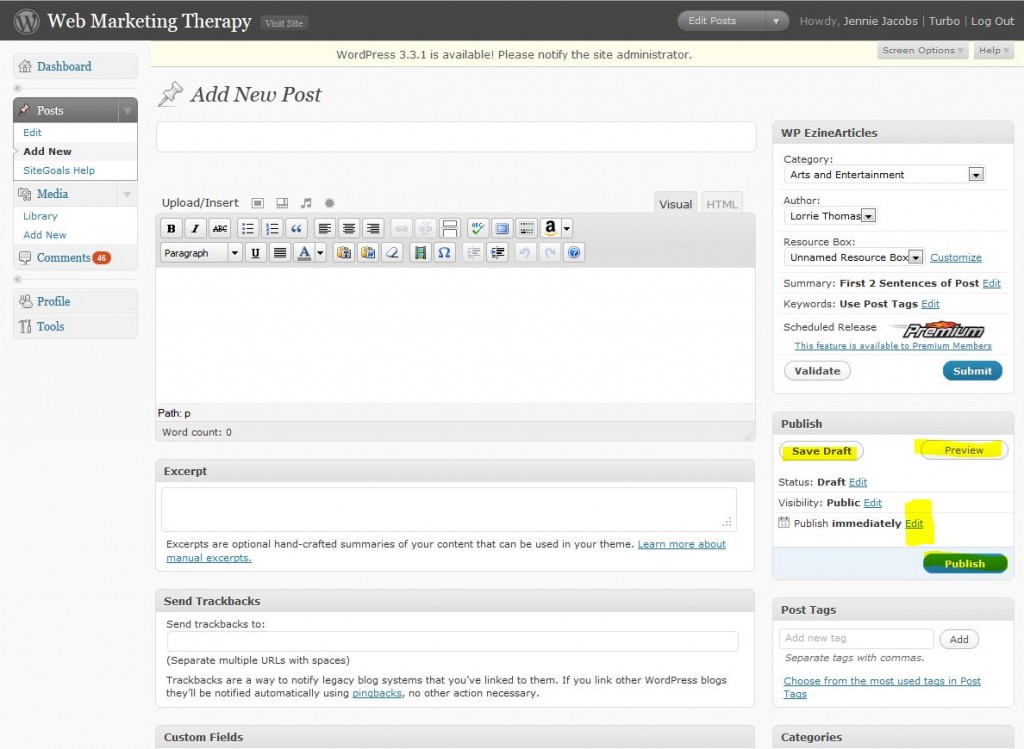Image resolution: width=1024 pixels, height=749 pixels.
Task: Click the green Publish button
Action: 965,564
